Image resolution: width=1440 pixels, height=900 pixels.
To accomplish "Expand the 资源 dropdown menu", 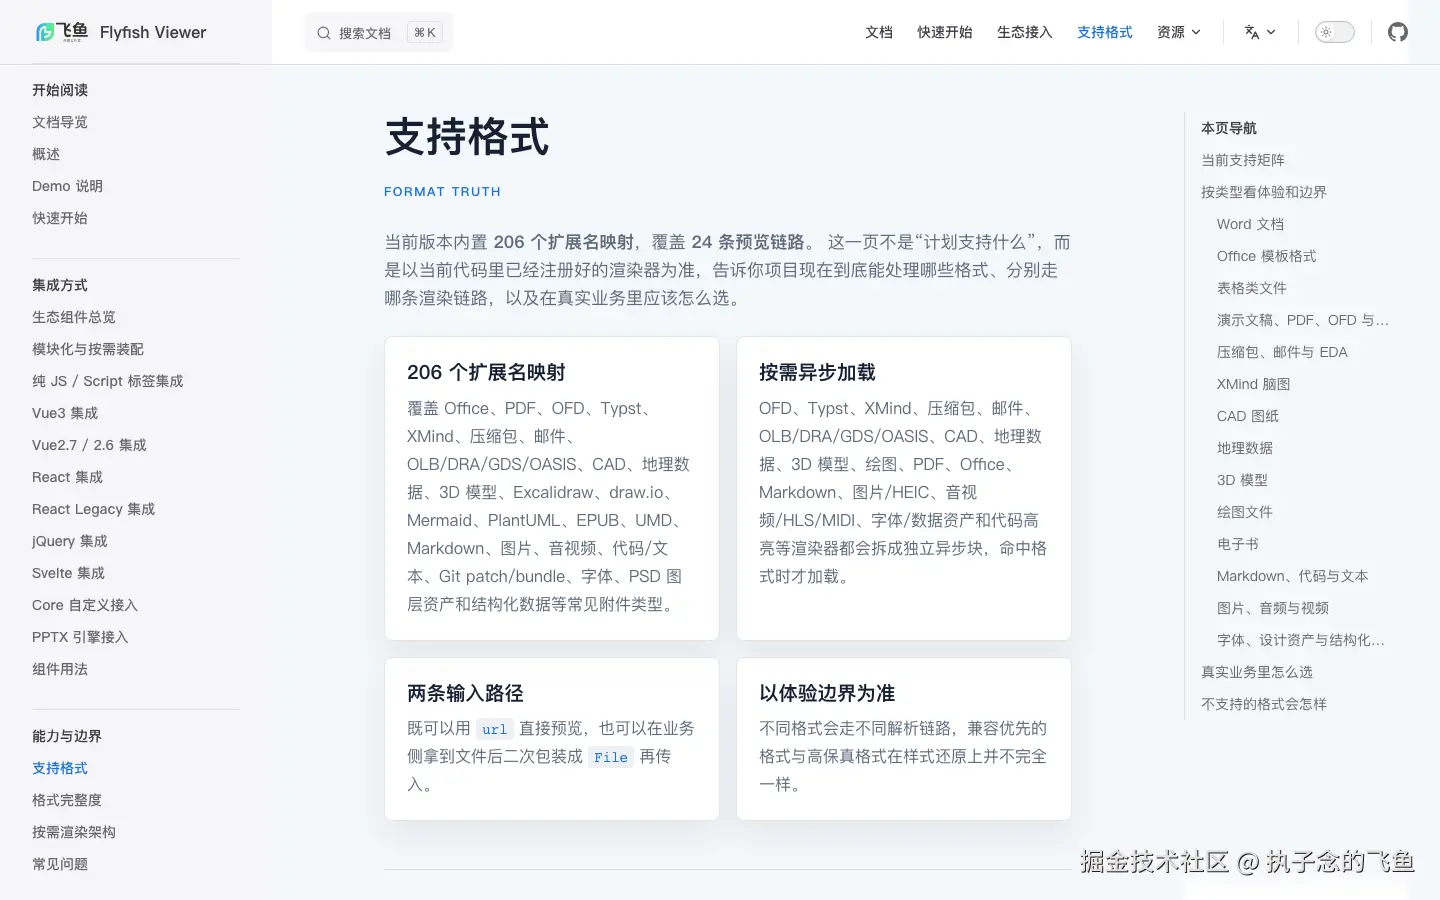I will click(x=1179, y=32).
